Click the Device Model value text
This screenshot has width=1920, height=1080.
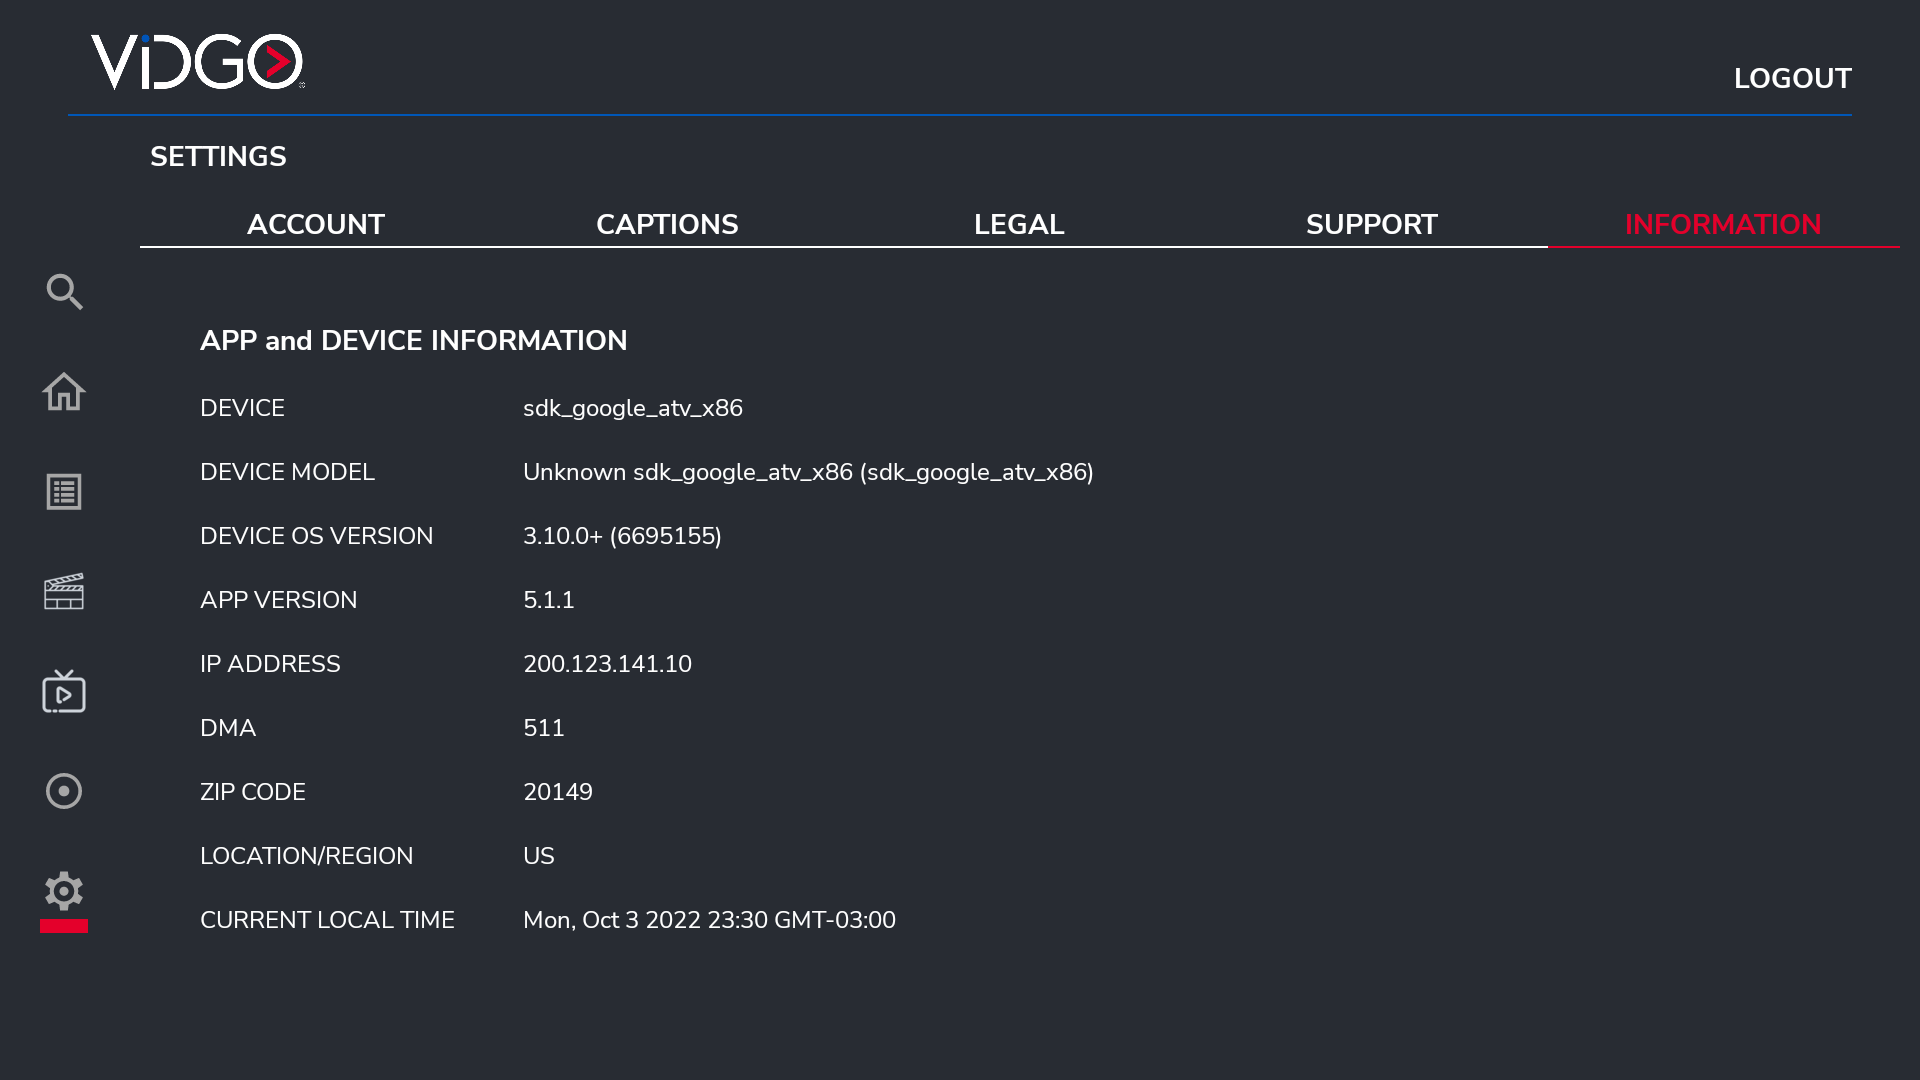tap(808, 472)
